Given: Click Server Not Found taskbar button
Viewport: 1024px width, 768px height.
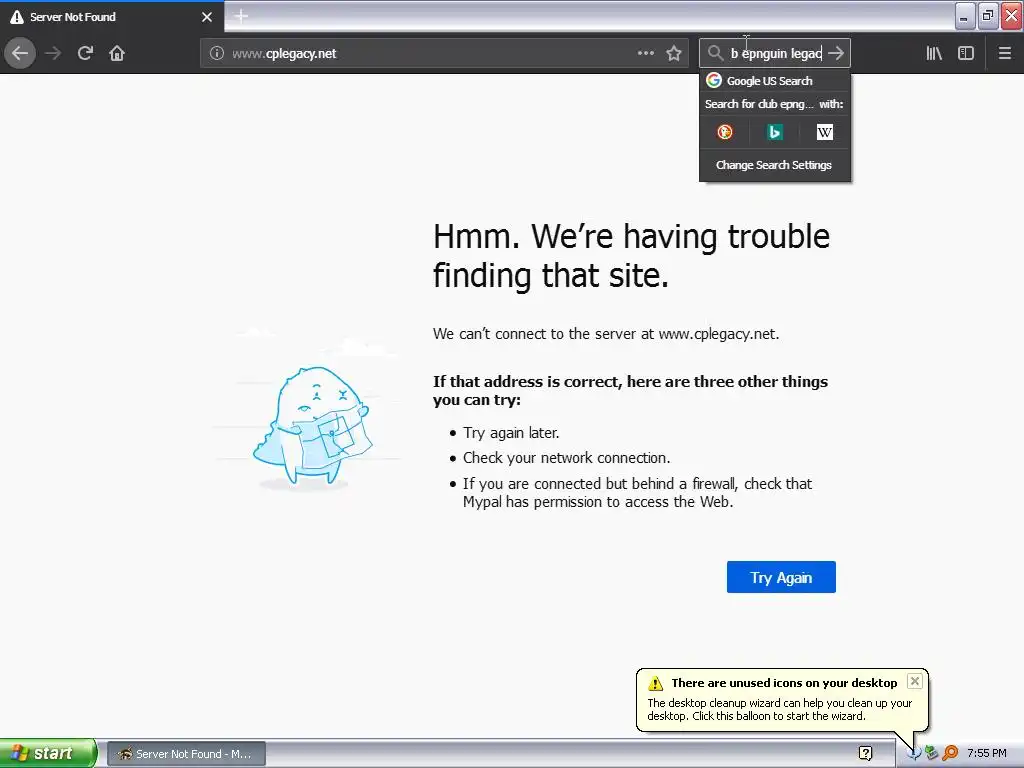Looking at the screenshot, I should tap(186, 754).
